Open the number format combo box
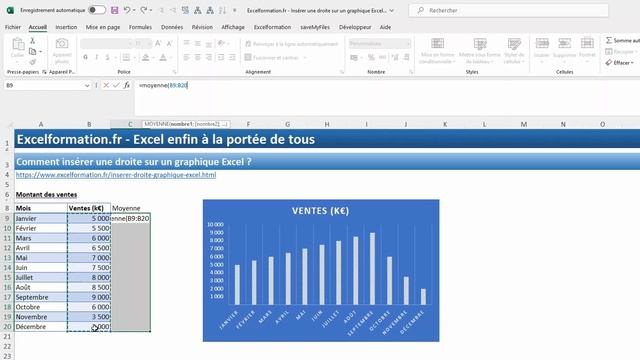Image resolution: width=640 pixels, height=360 pixels. point(380,43)
